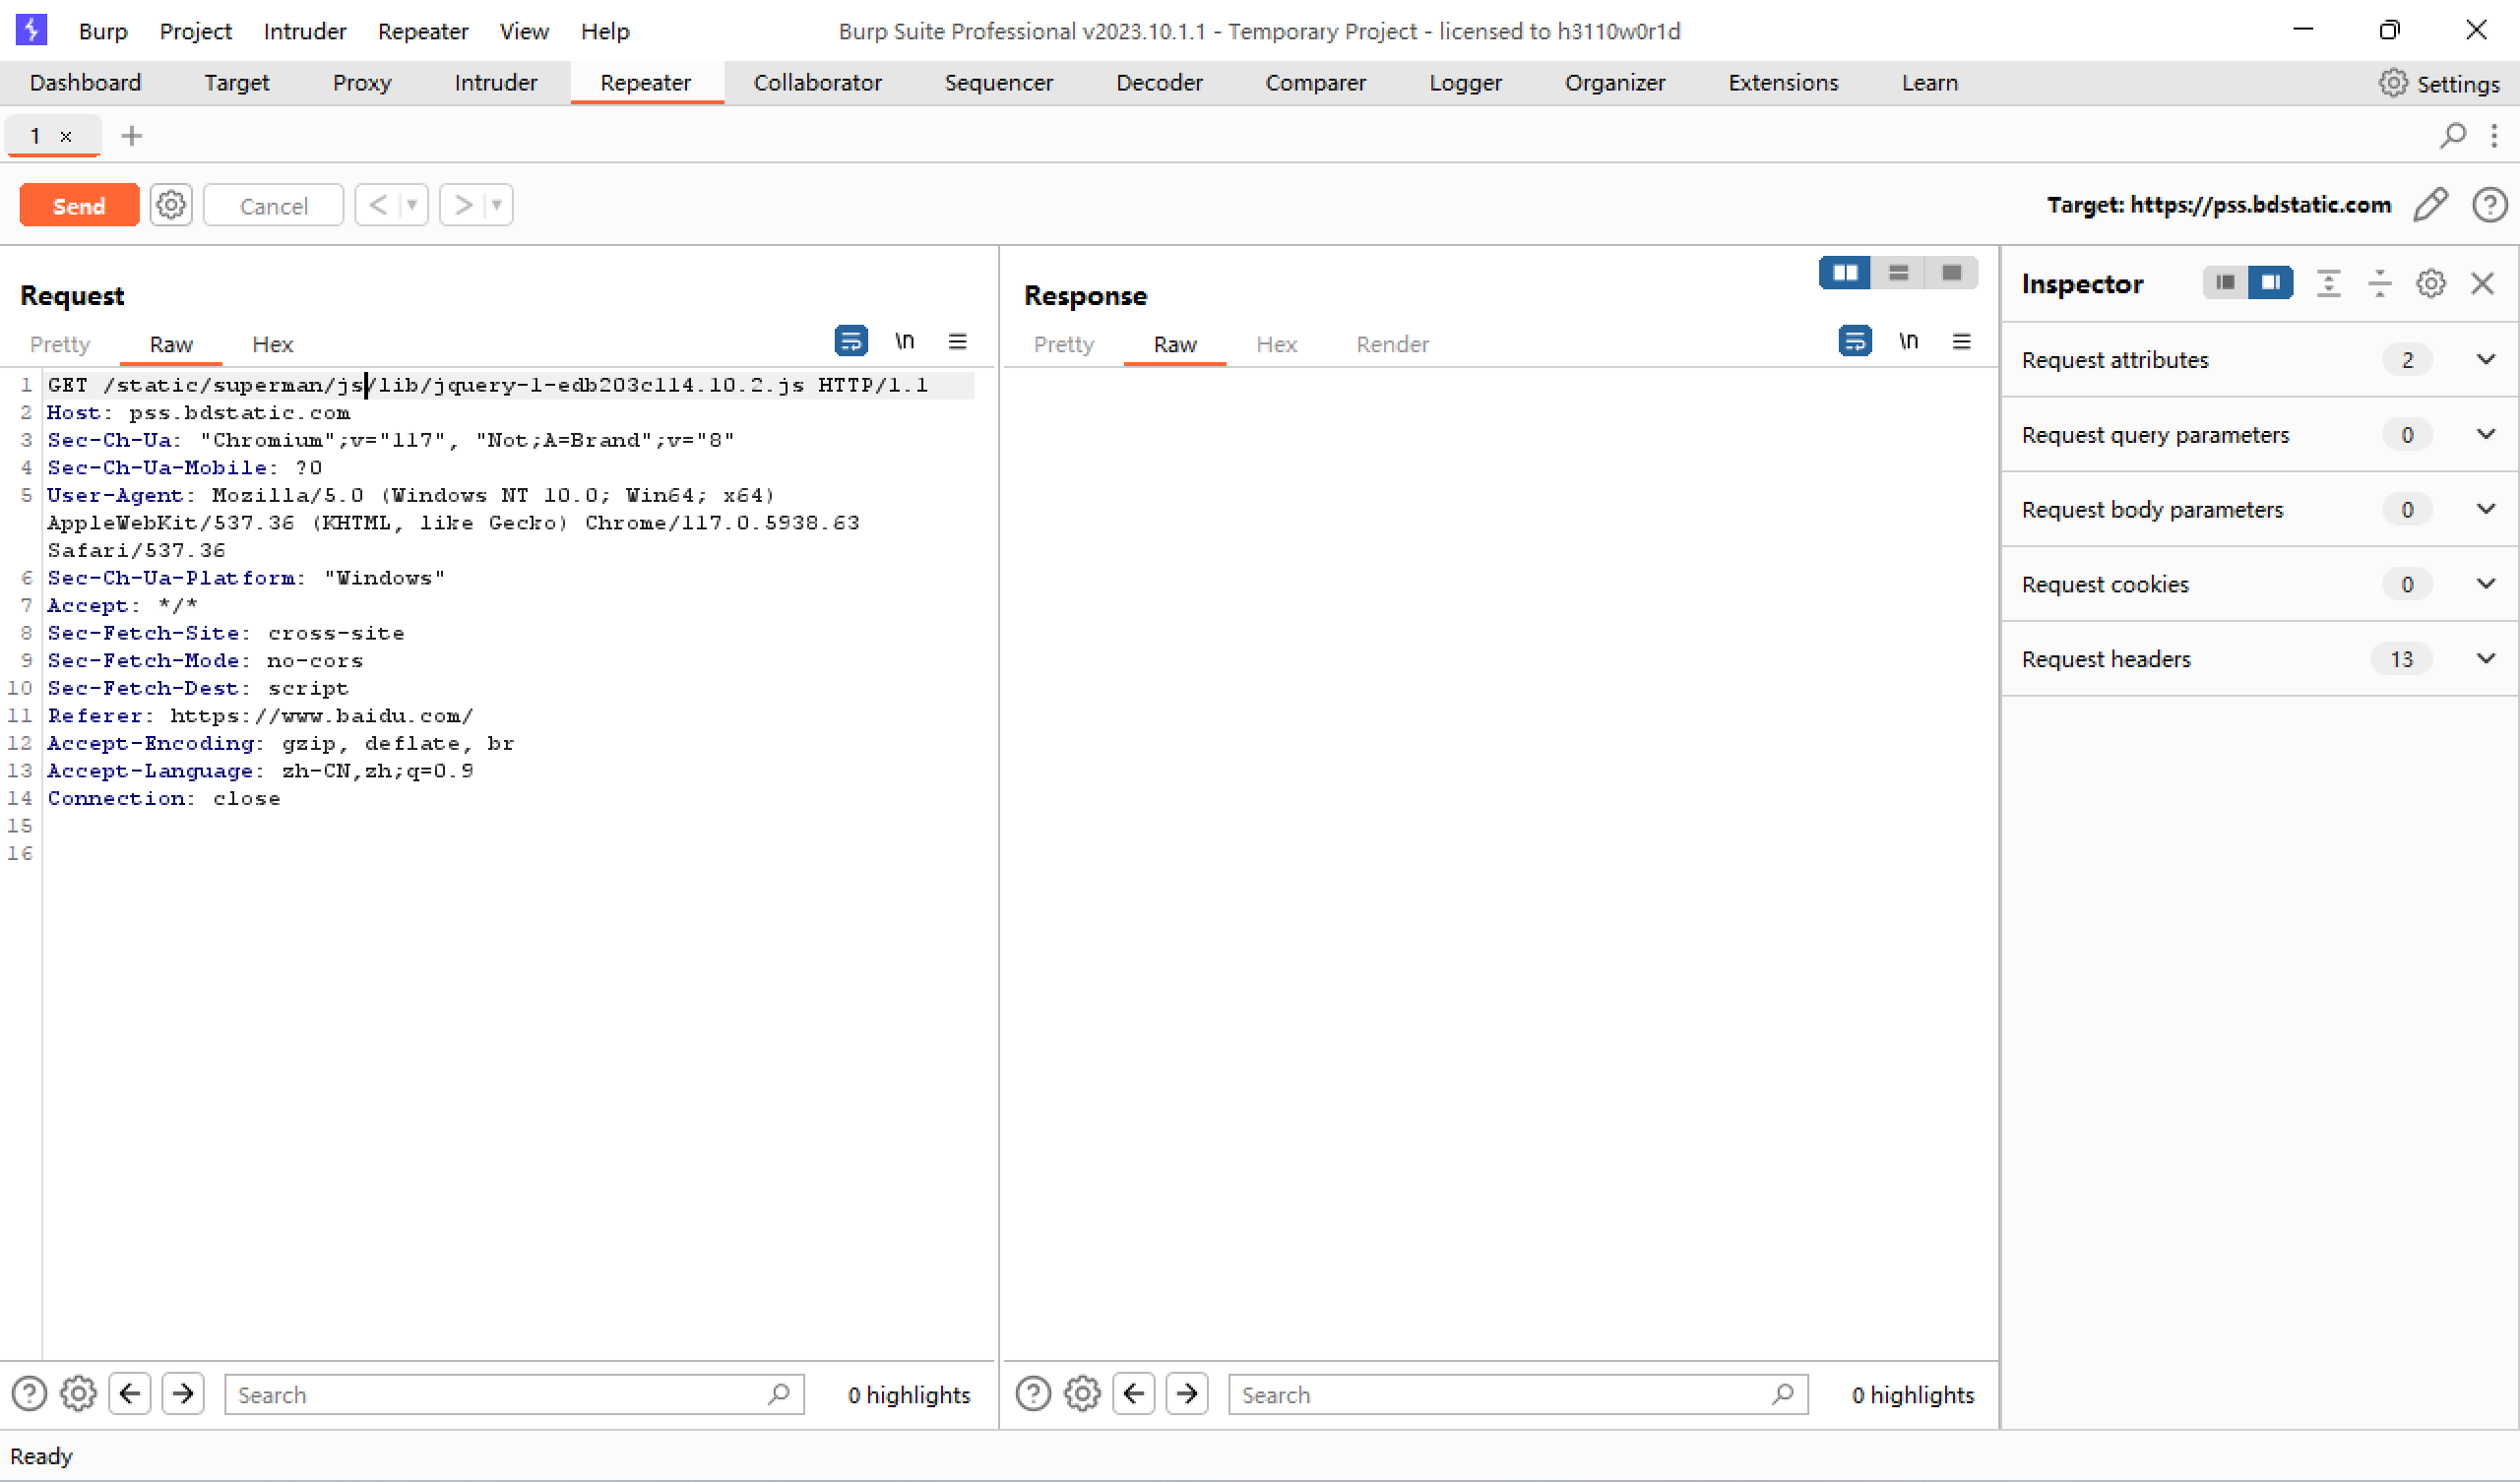Click the Burp Suite logo icon
2520x1482 pixels.
[32, 30]
